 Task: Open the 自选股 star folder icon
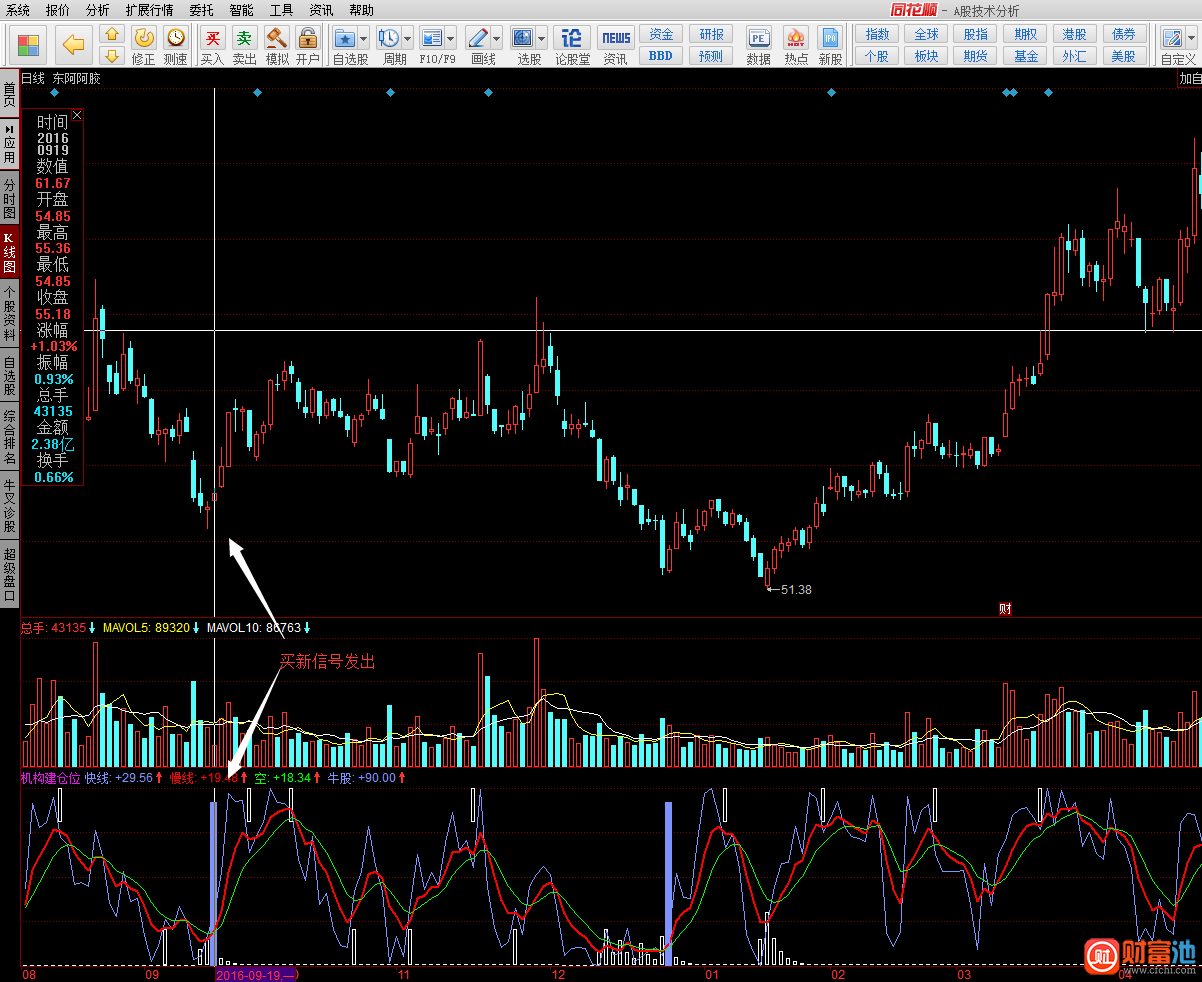point(345,38)
